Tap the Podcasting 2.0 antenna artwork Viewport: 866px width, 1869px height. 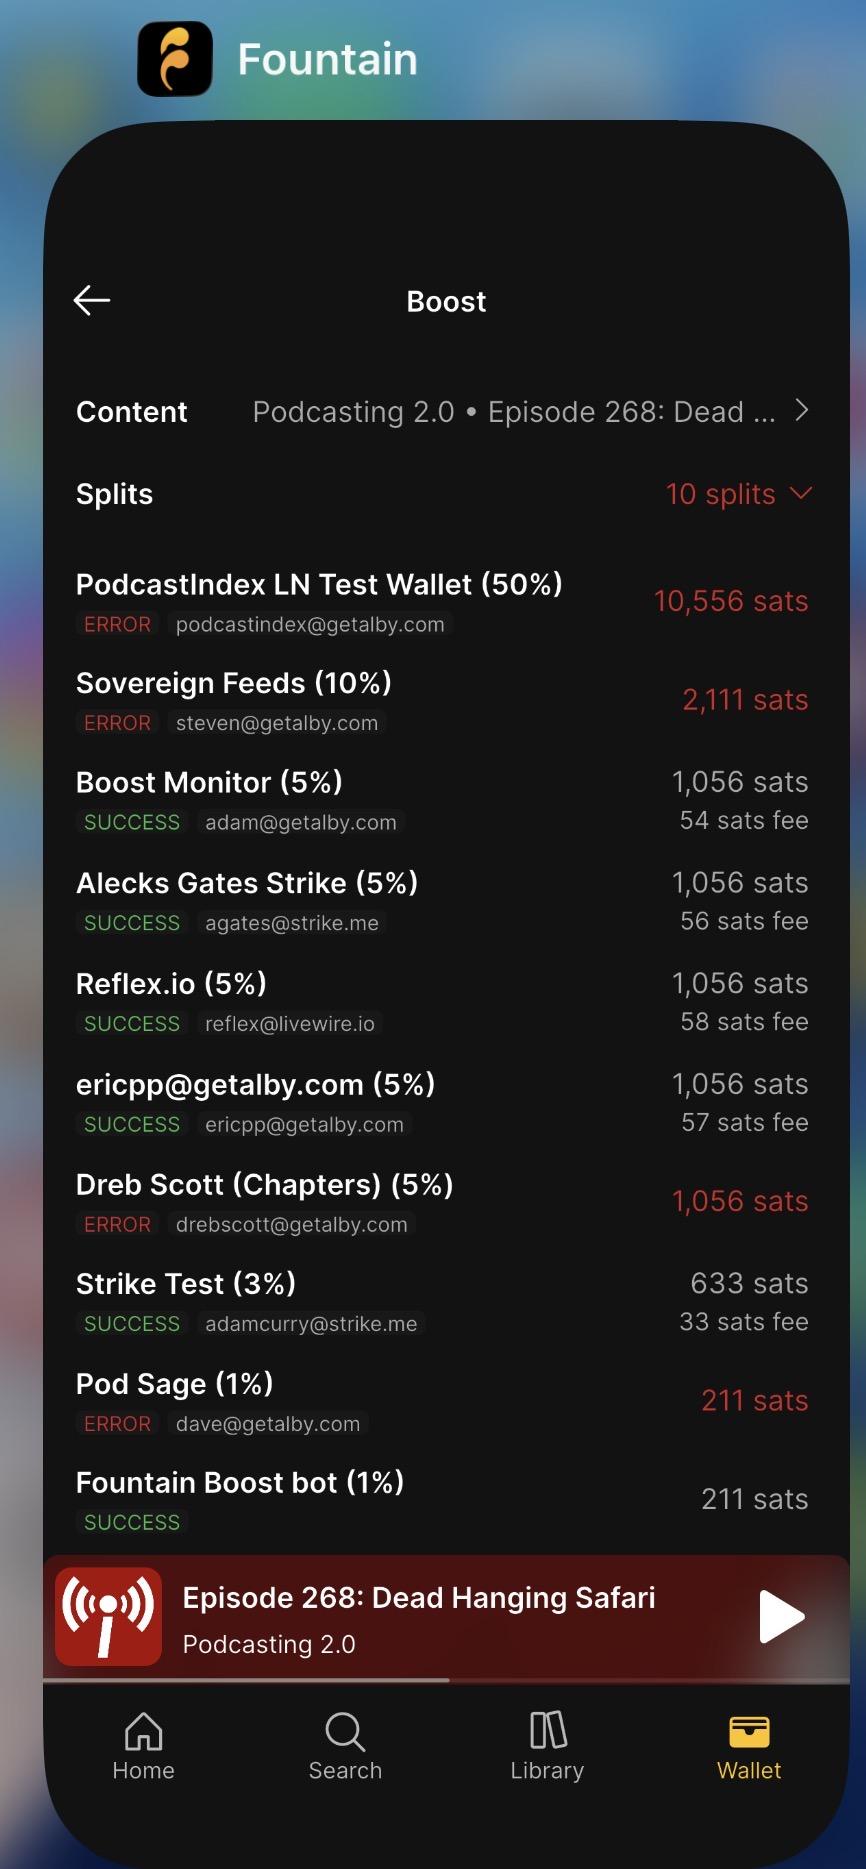pos(108,1616)
